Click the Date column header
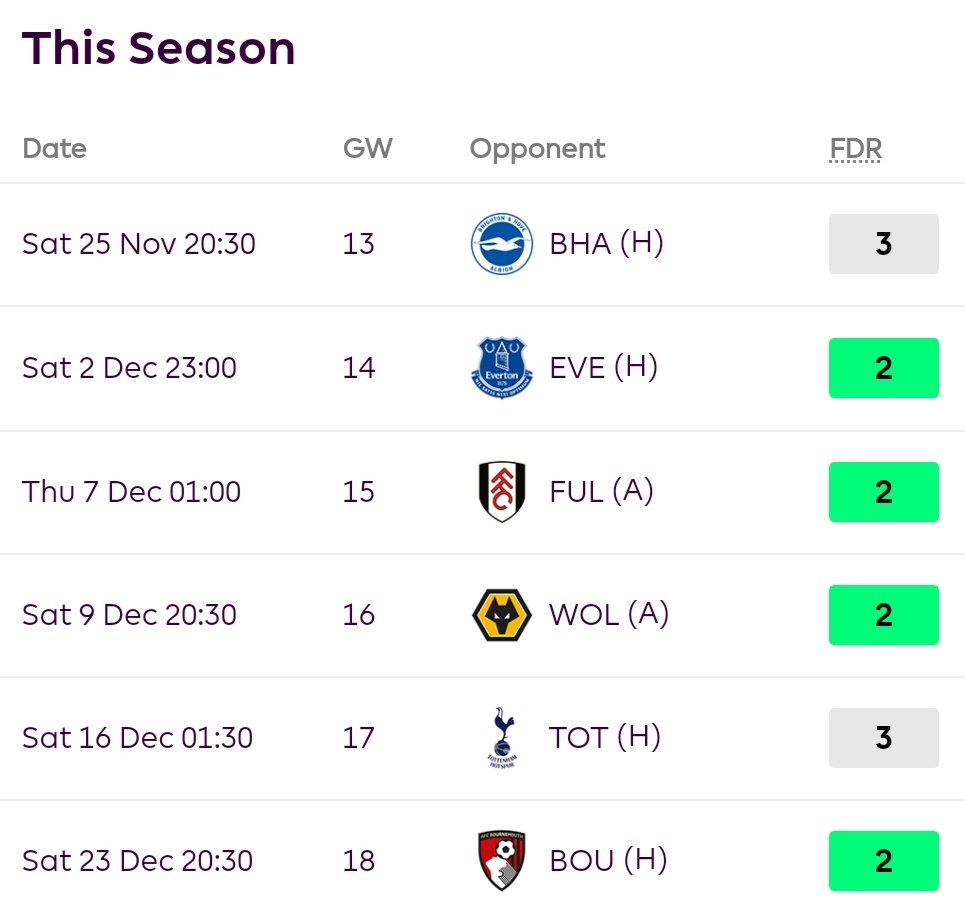Image resolution: width=965 pixels, height=910 pixels. tap(54, 149)
